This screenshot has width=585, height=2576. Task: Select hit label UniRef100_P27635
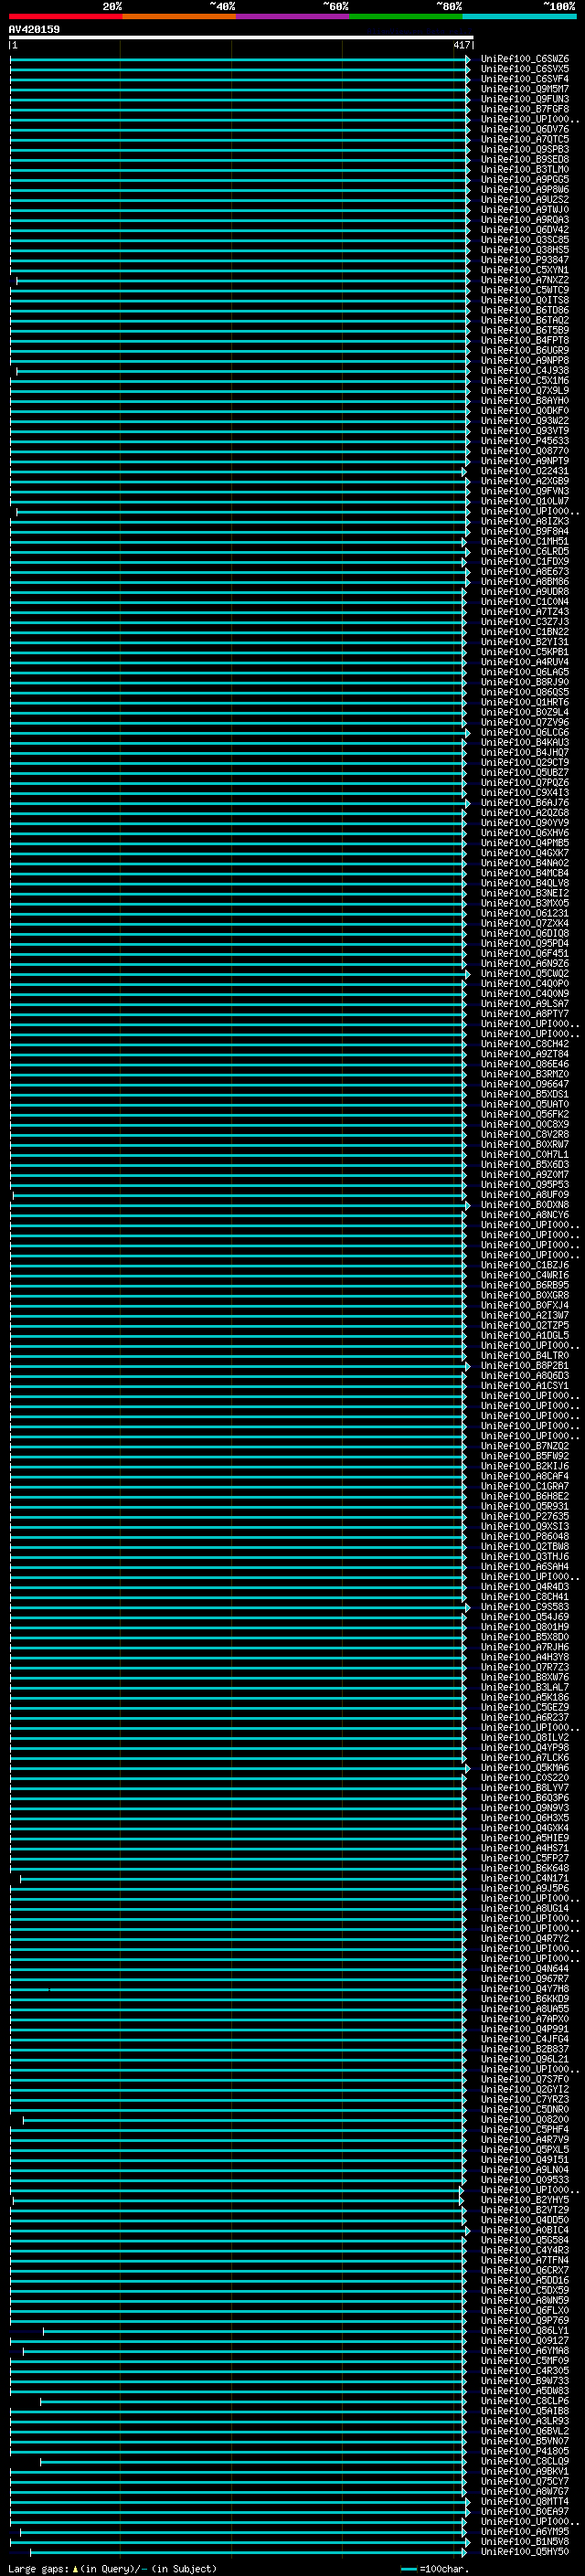coord(525,1516)
